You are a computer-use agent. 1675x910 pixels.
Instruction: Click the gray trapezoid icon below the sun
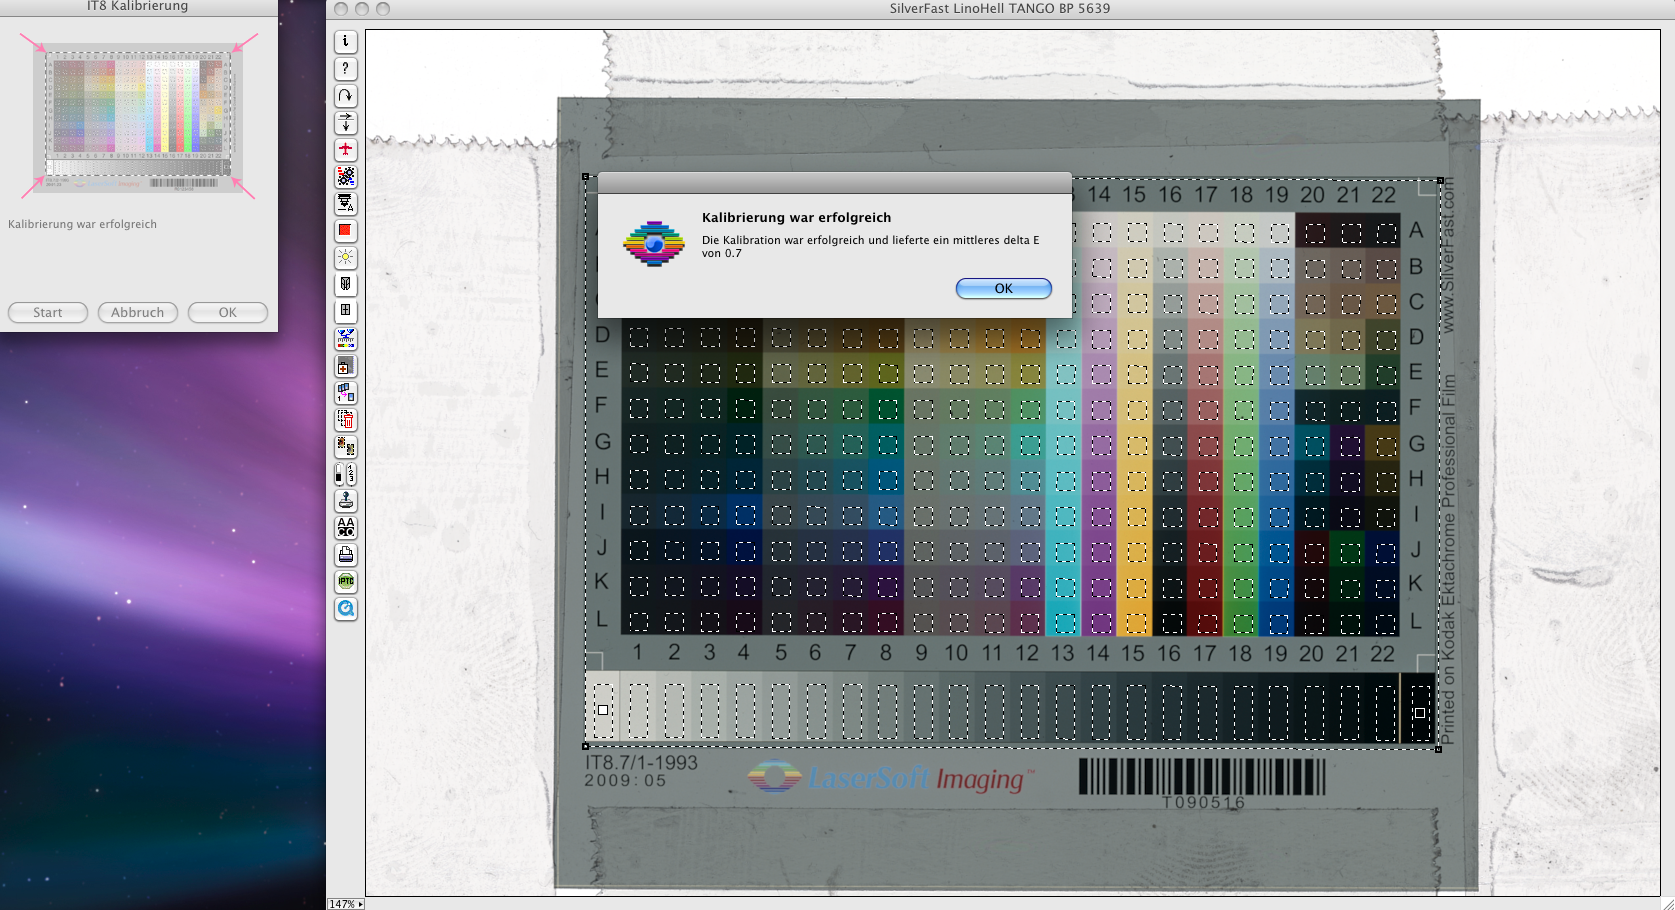345,284
